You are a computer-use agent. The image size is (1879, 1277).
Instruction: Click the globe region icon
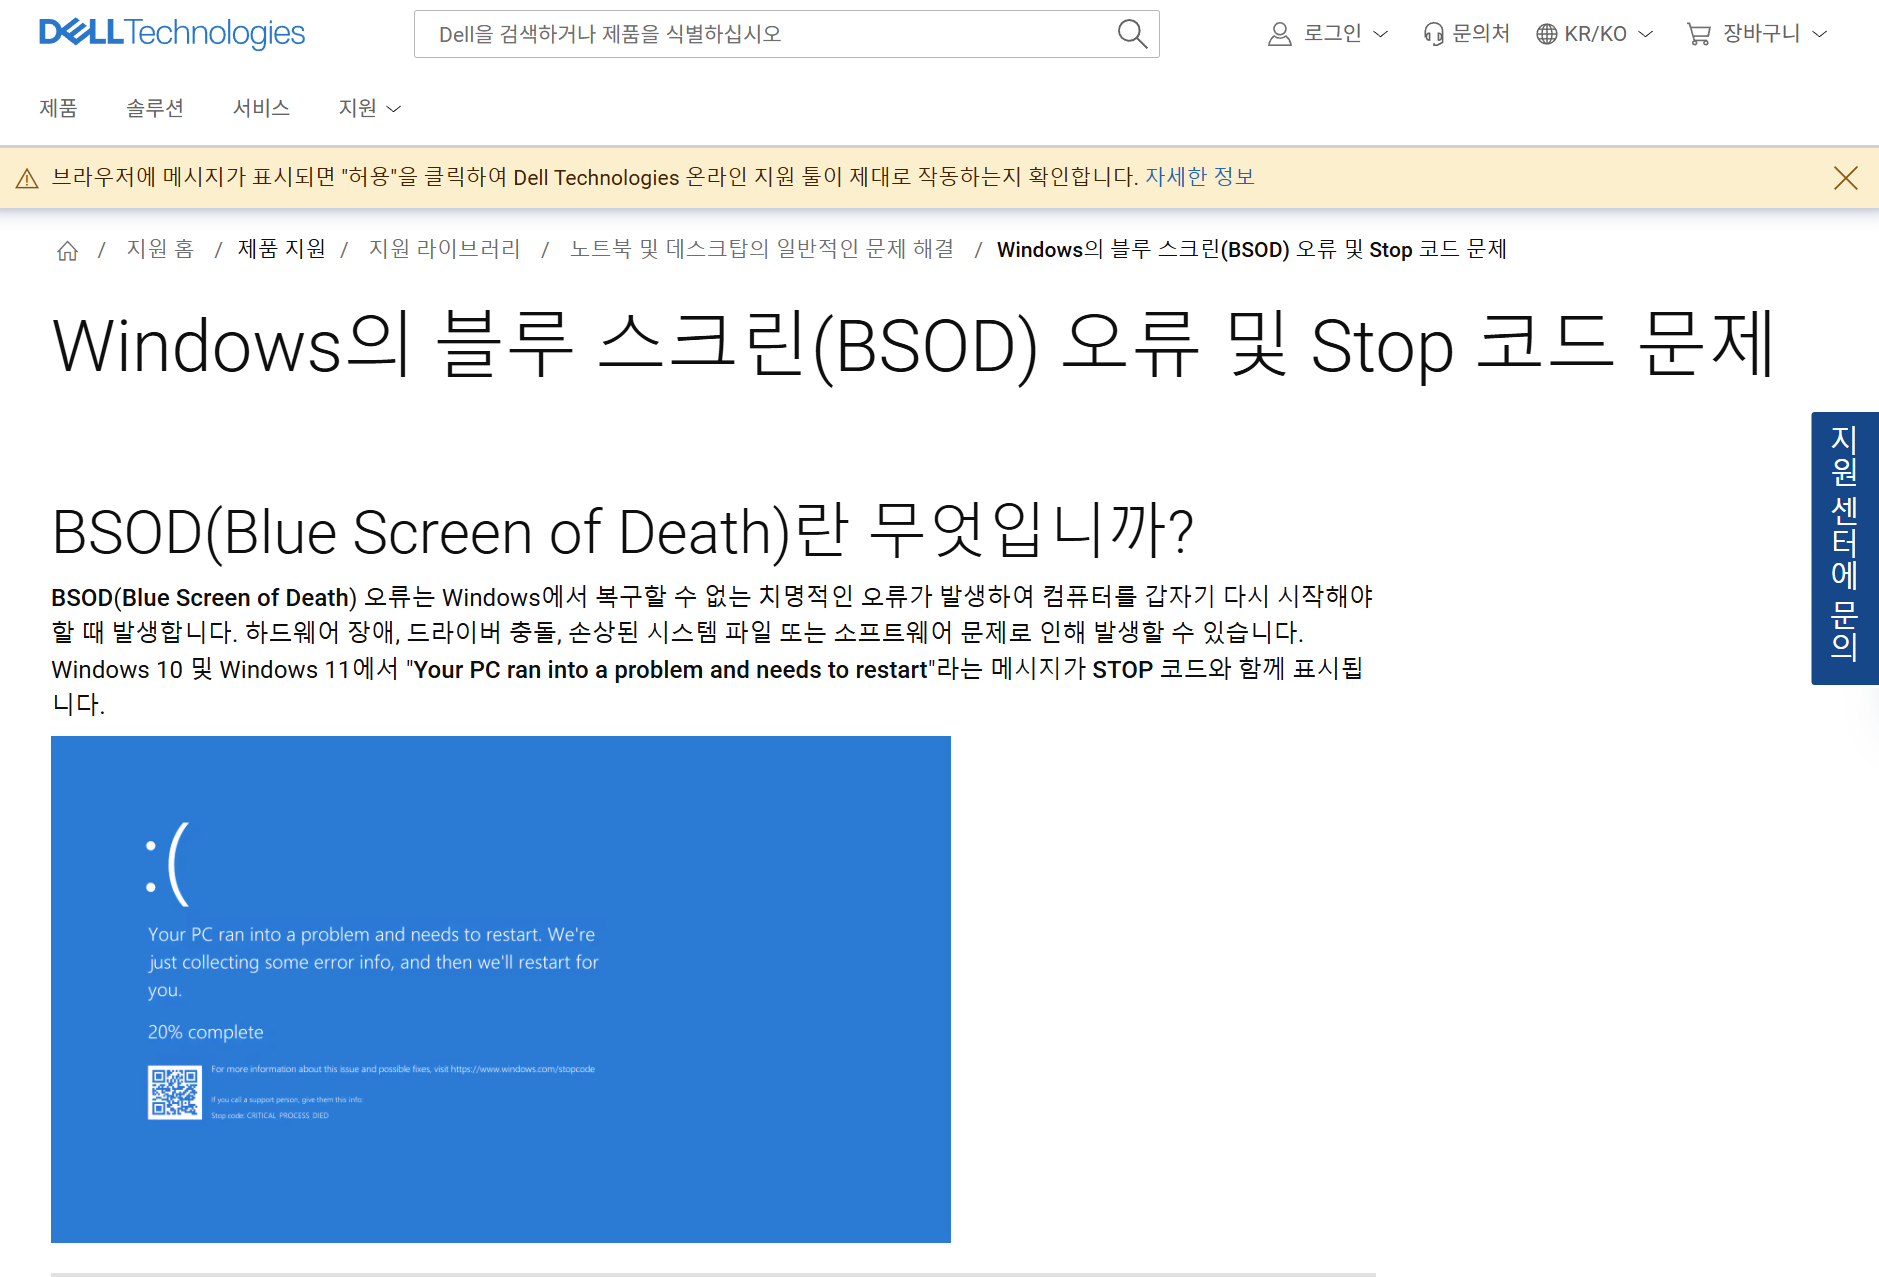(x=1546, y=34)
